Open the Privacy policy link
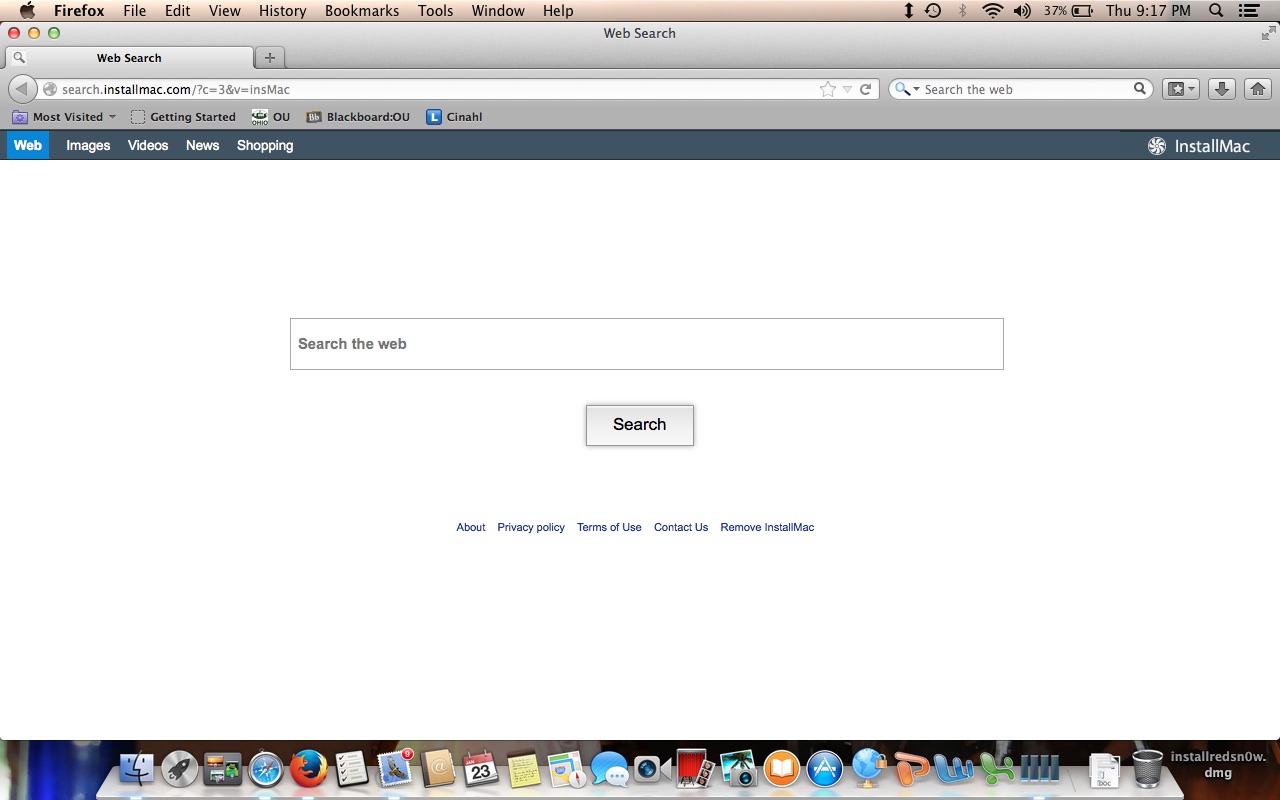 (x=531, y=527)
